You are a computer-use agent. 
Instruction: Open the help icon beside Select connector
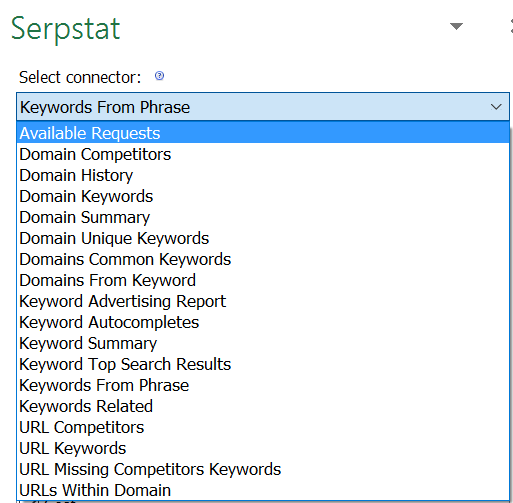(x=159, y=76)
